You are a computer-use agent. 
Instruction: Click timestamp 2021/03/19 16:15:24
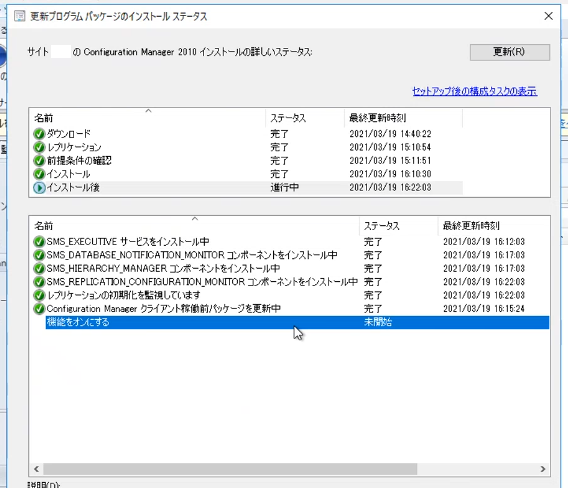click(x=484, y=309)
